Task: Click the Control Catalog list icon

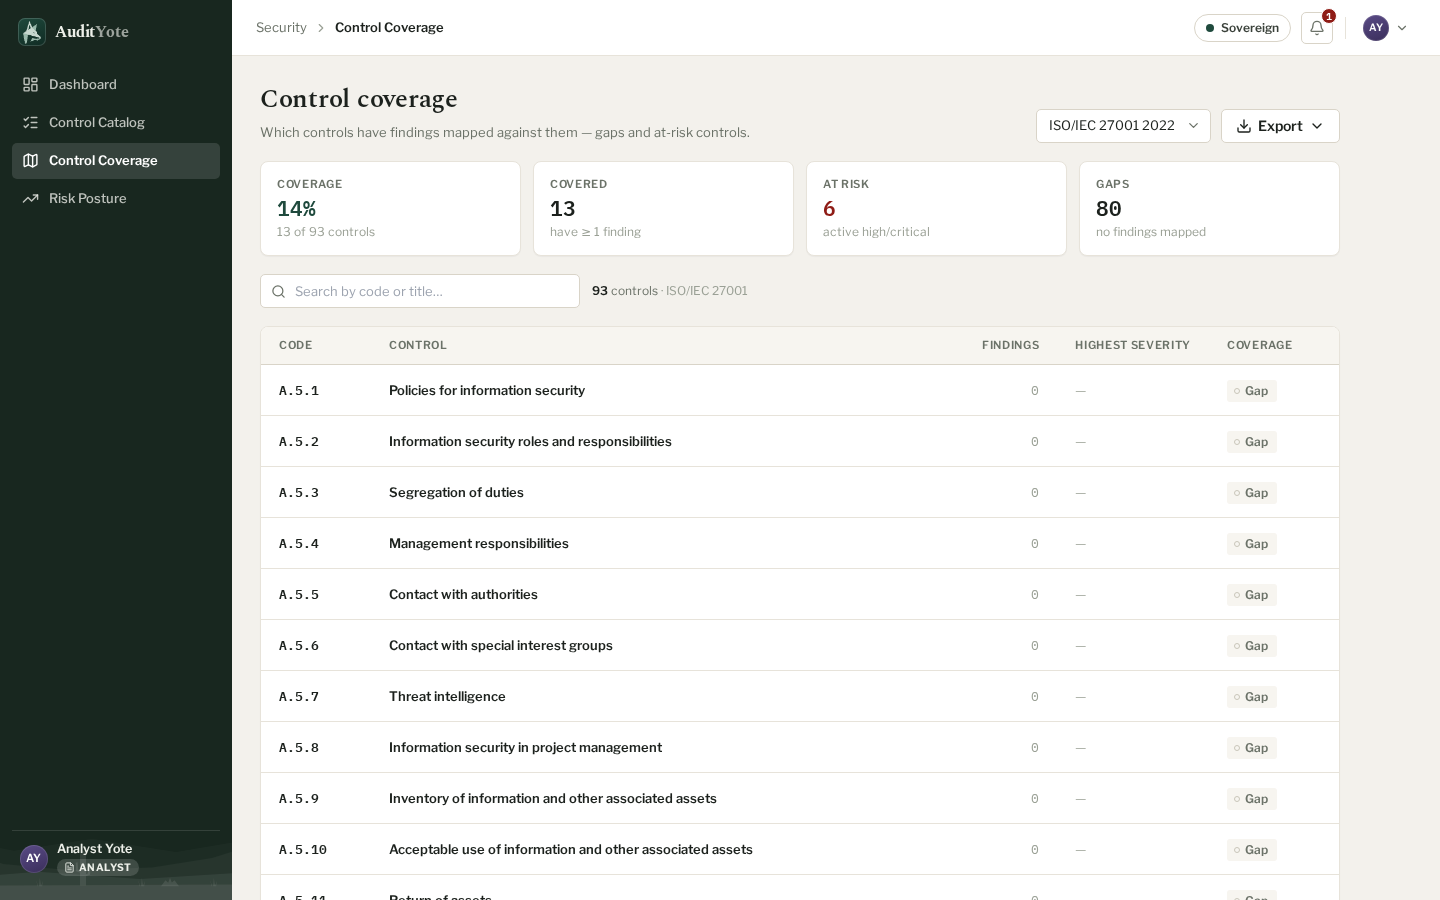Action: point(31,123)
